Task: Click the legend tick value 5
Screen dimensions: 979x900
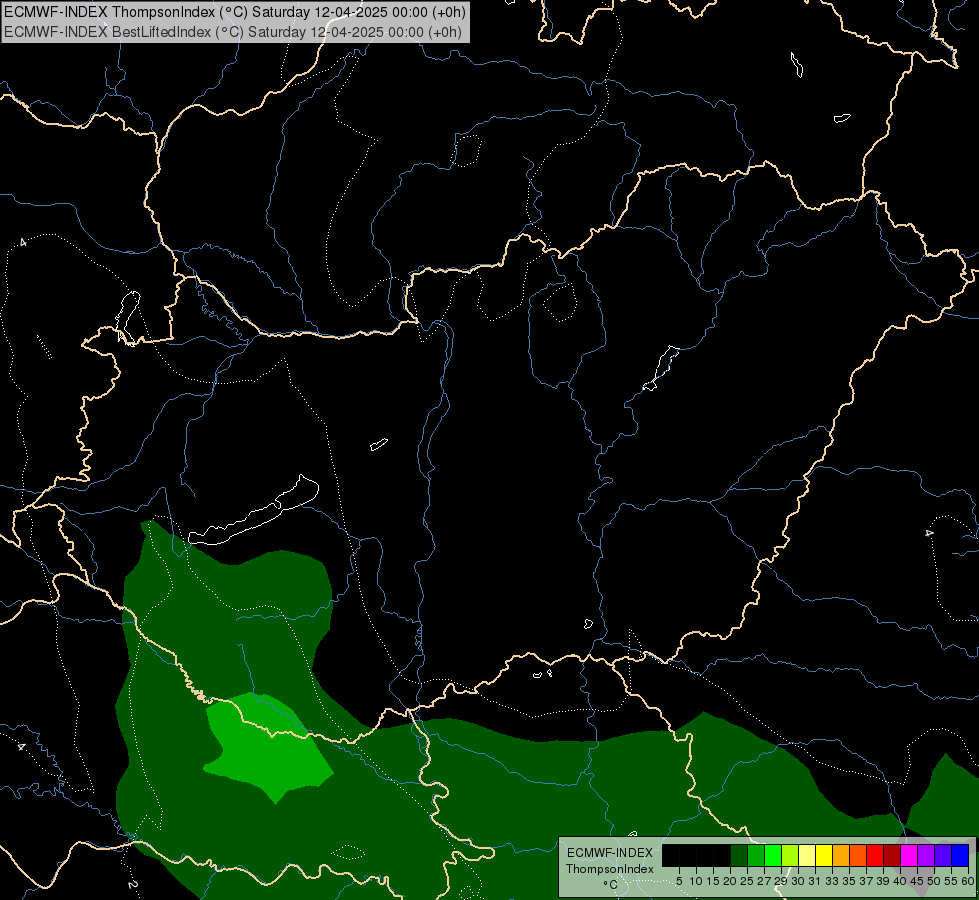Action: coord(679,881)
